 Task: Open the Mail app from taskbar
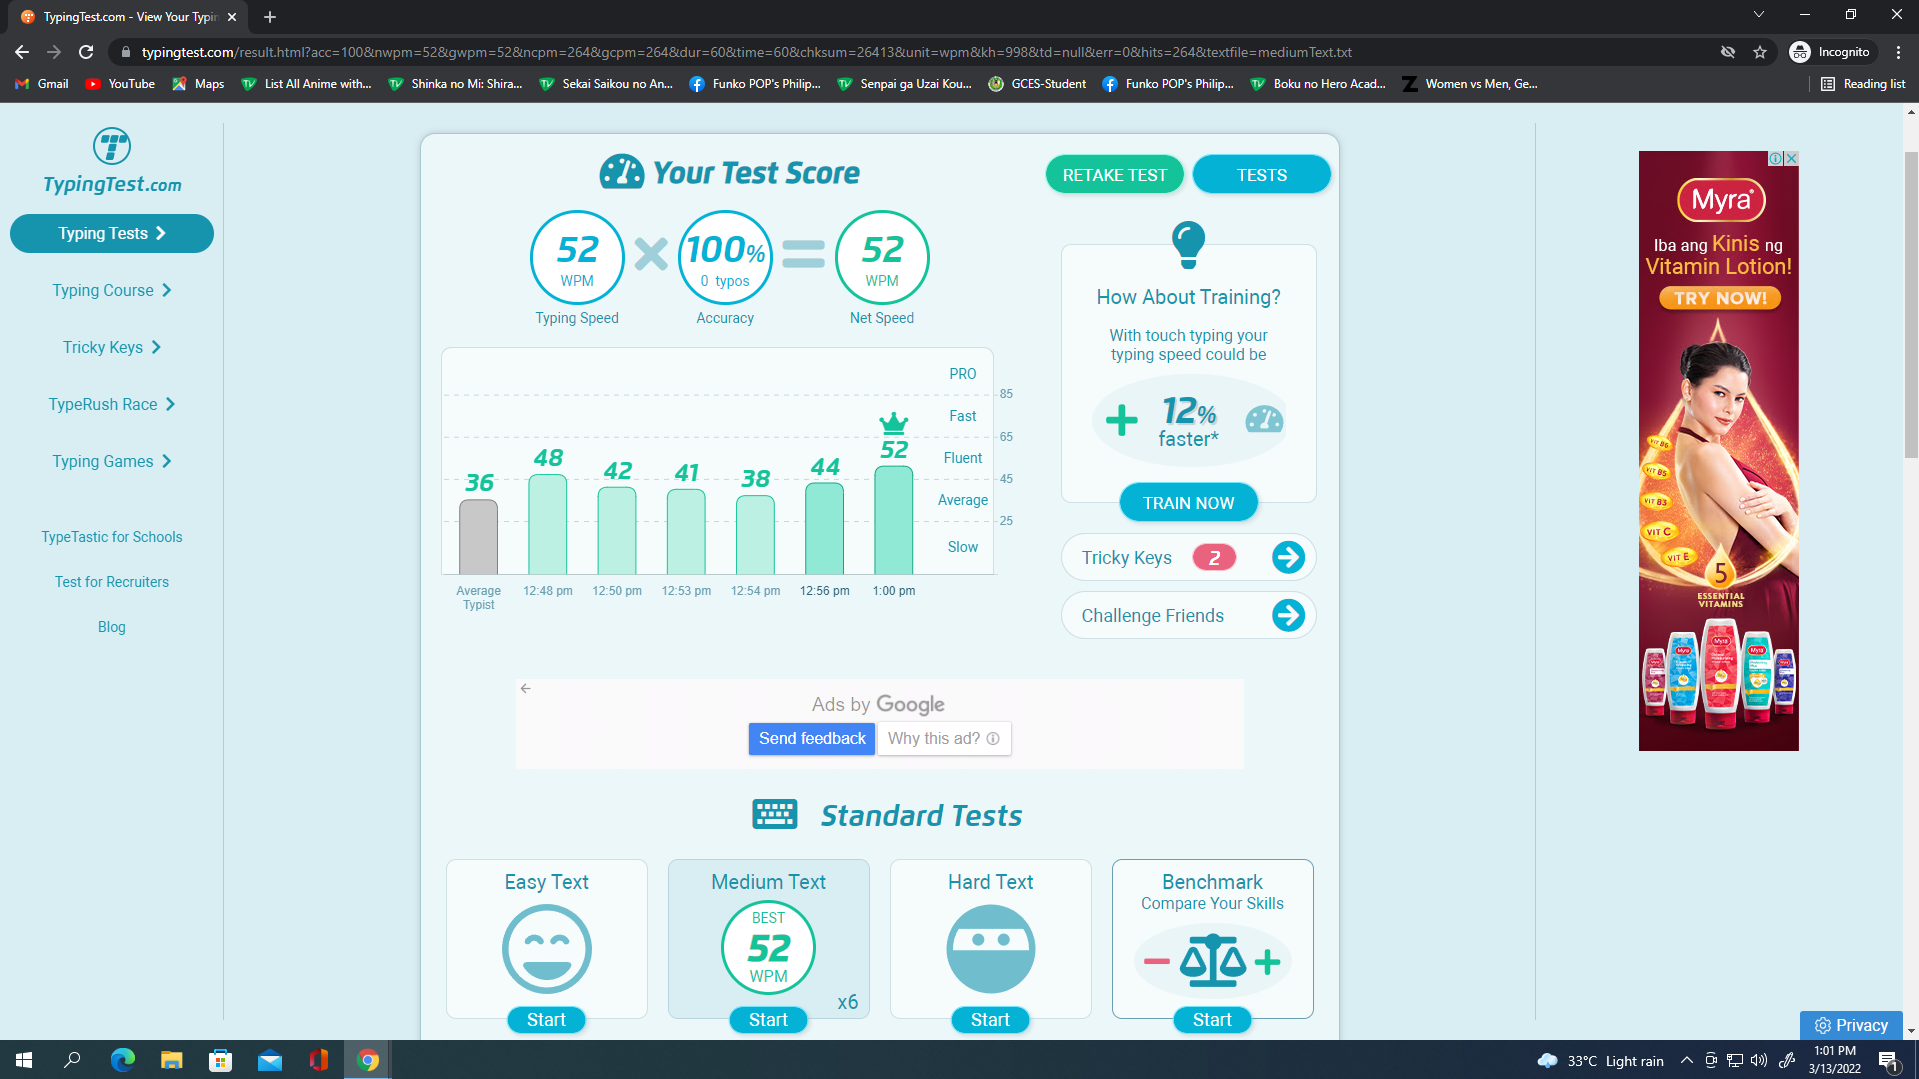(270, 1060)
